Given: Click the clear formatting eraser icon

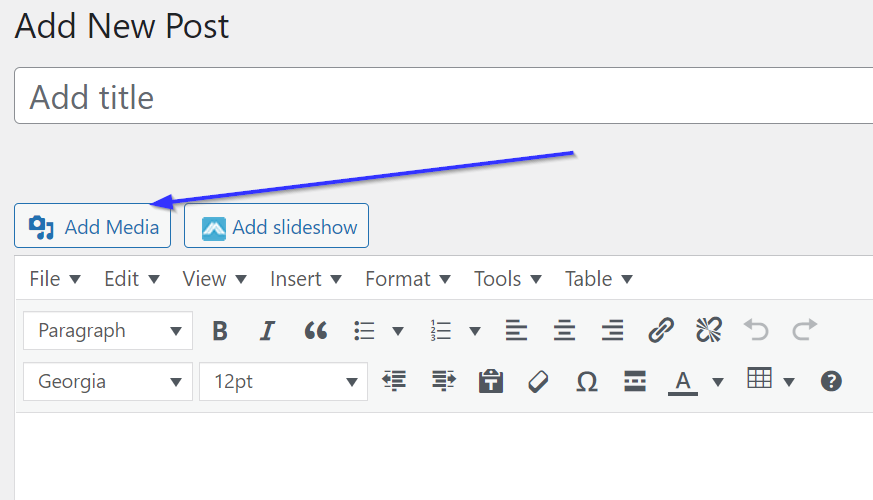Looking at the screenshot, I should [x=538, y=382].
